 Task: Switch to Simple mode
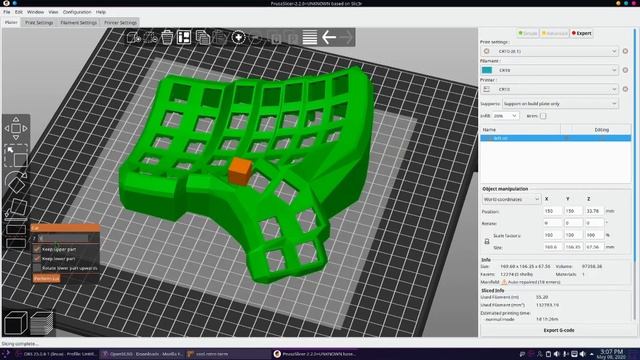tap(527, 33)
